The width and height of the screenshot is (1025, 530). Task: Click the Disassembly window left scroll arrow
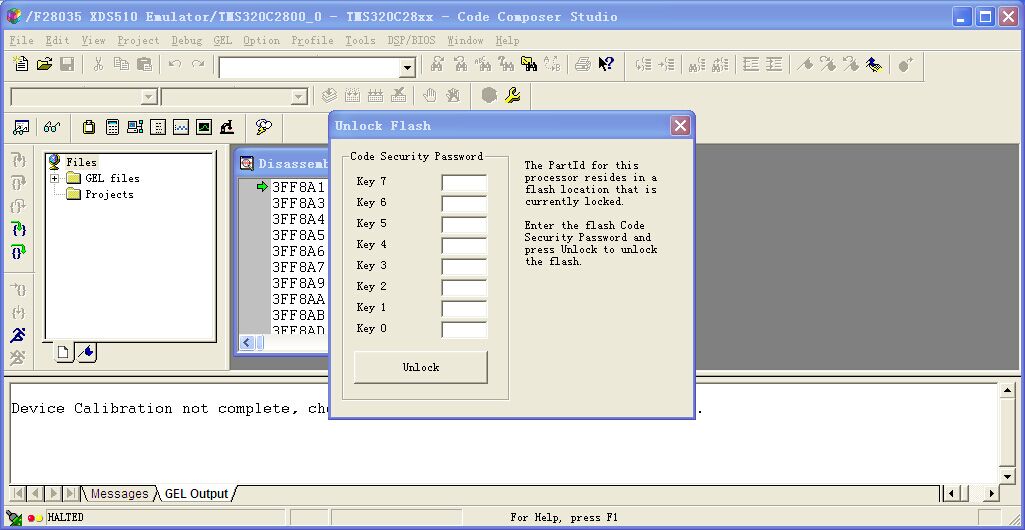coord(247,342)
